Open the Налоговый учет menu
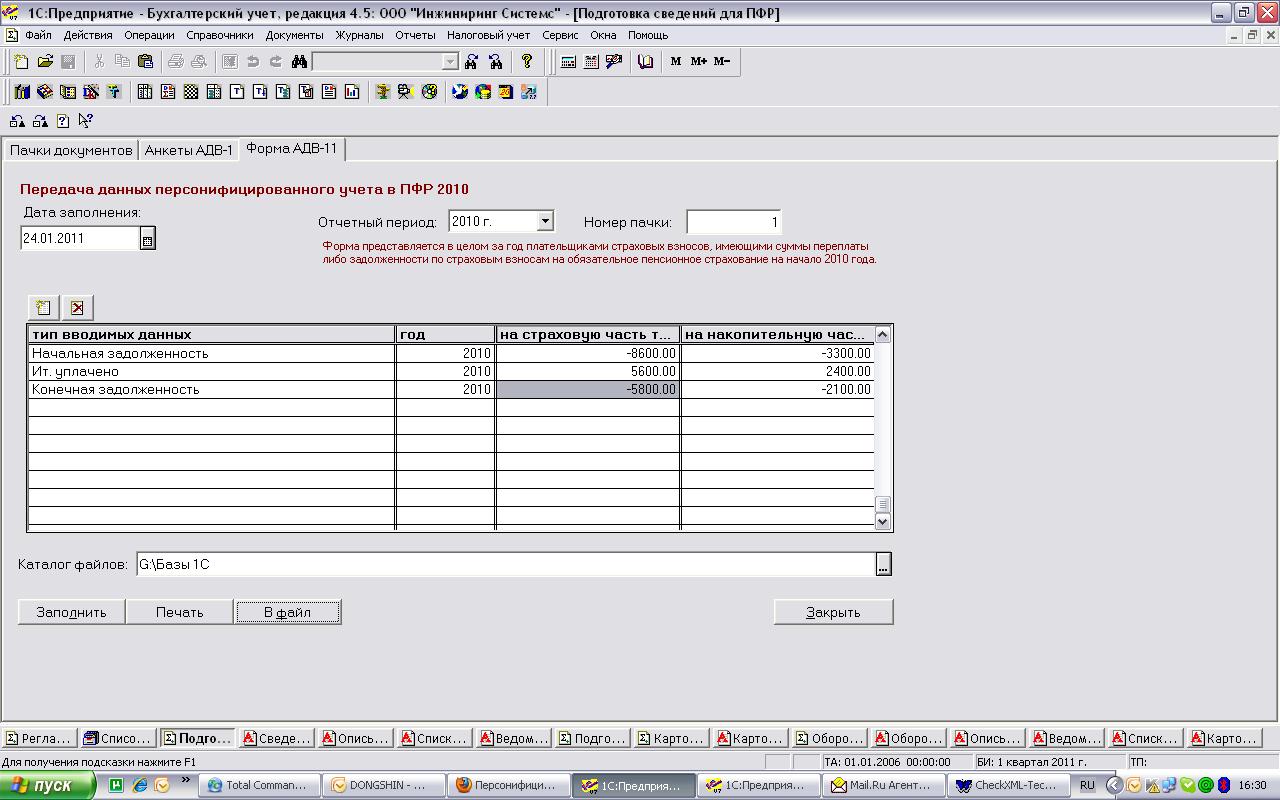Screen dimensions: 1280x800 click(x=488, y=35)
